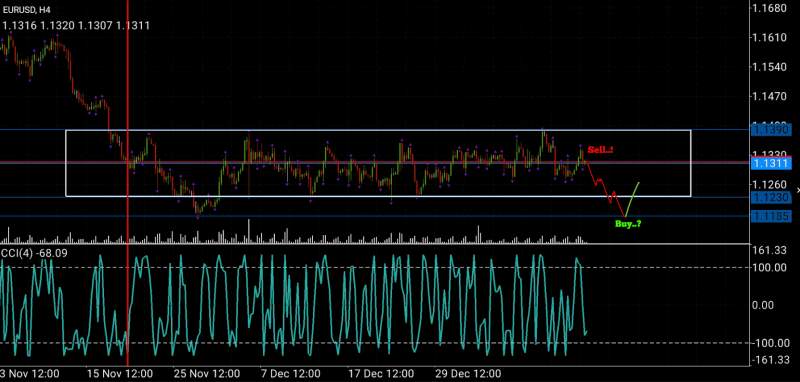Click the red Sell annotation text
Screen dimensions: 800x382
tap(600, 150)
